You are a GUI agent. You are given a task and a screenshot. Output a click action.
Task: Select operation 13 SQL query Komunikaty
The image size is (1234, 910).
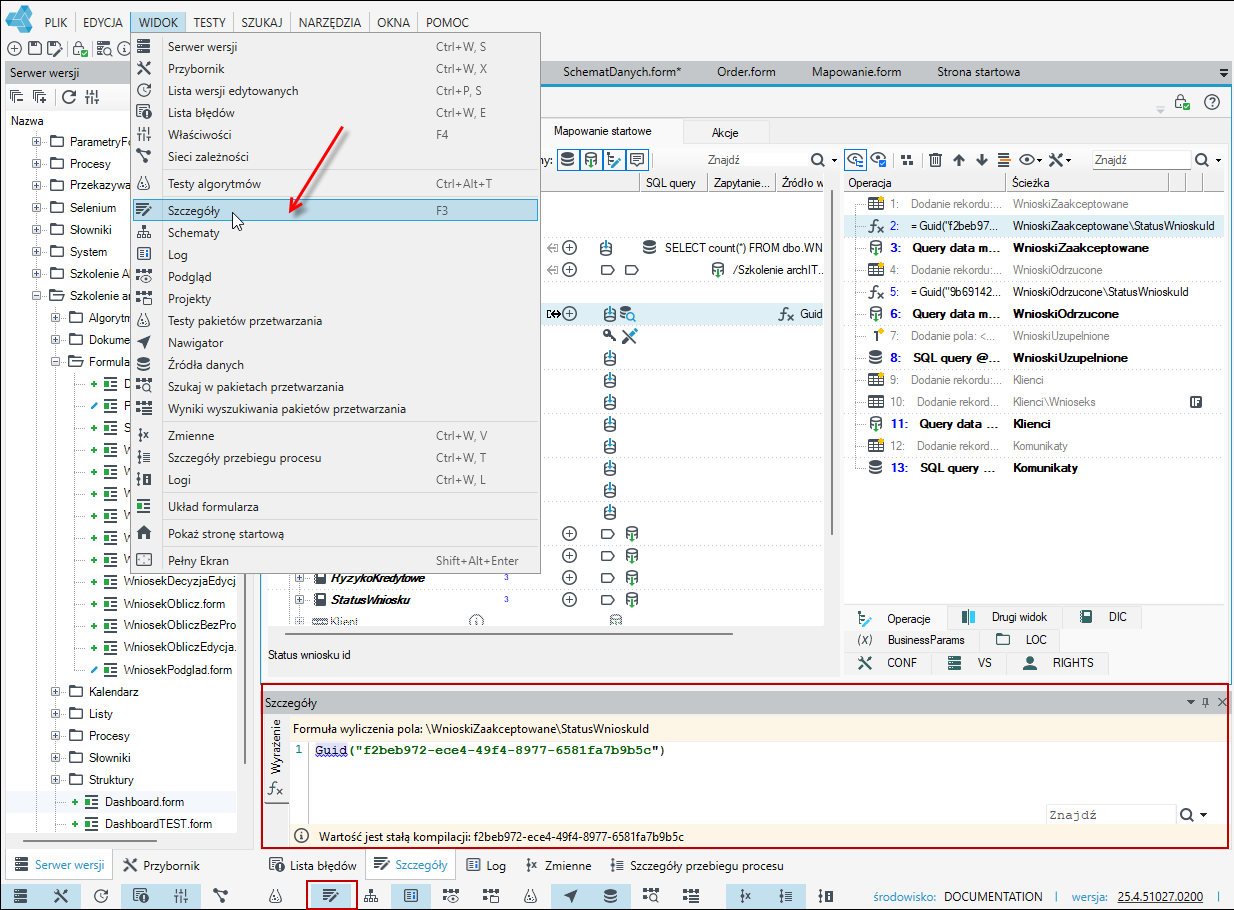point(1034,468)
